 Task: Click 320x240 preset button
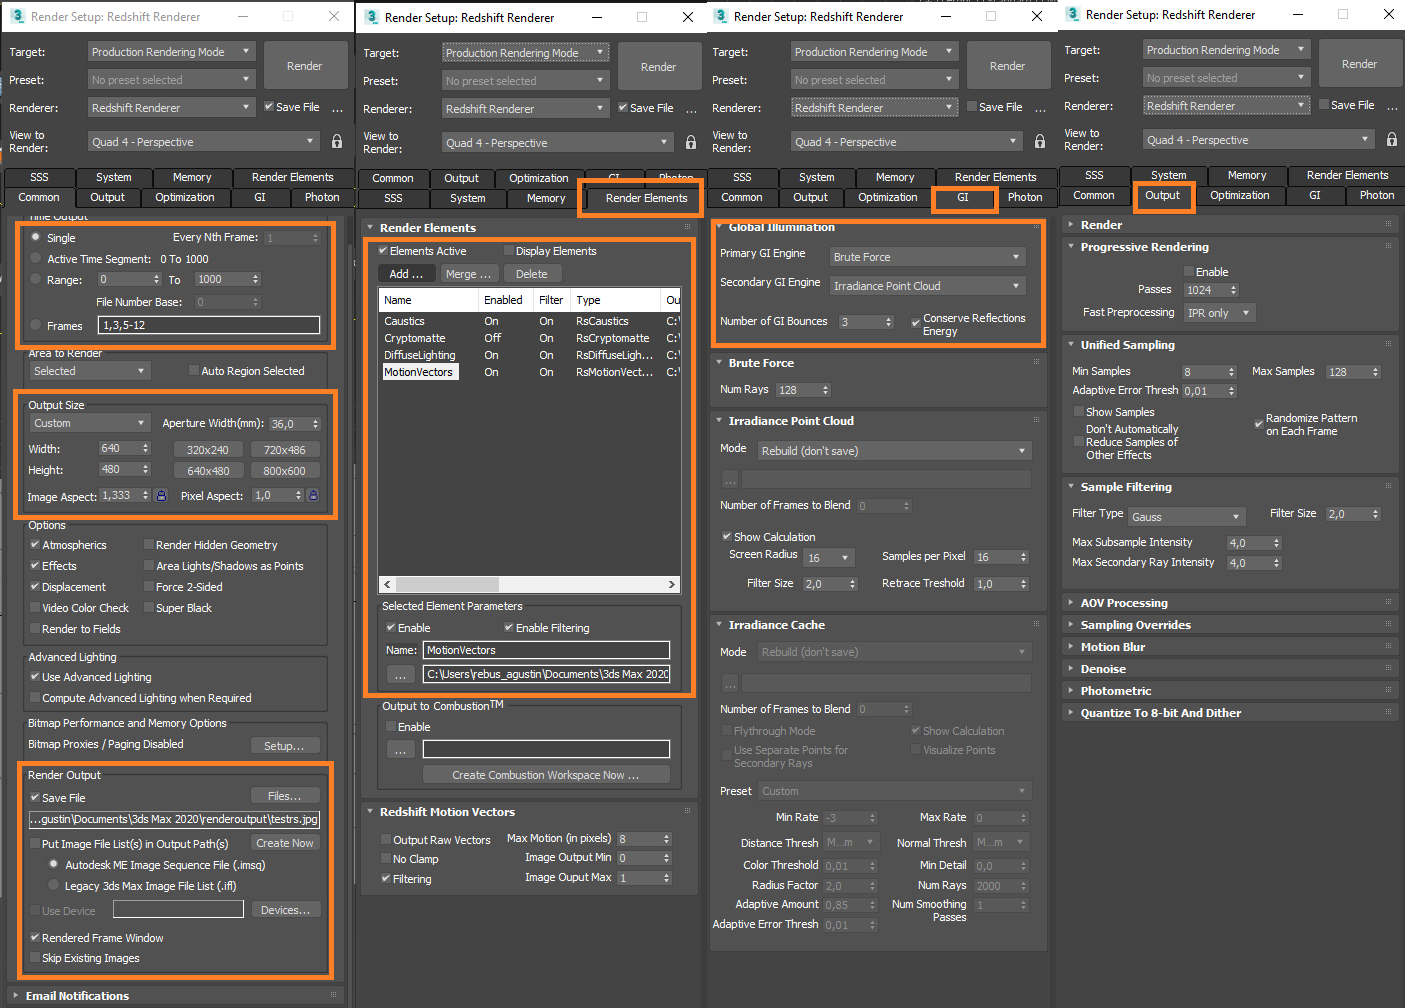click(208, 450)
